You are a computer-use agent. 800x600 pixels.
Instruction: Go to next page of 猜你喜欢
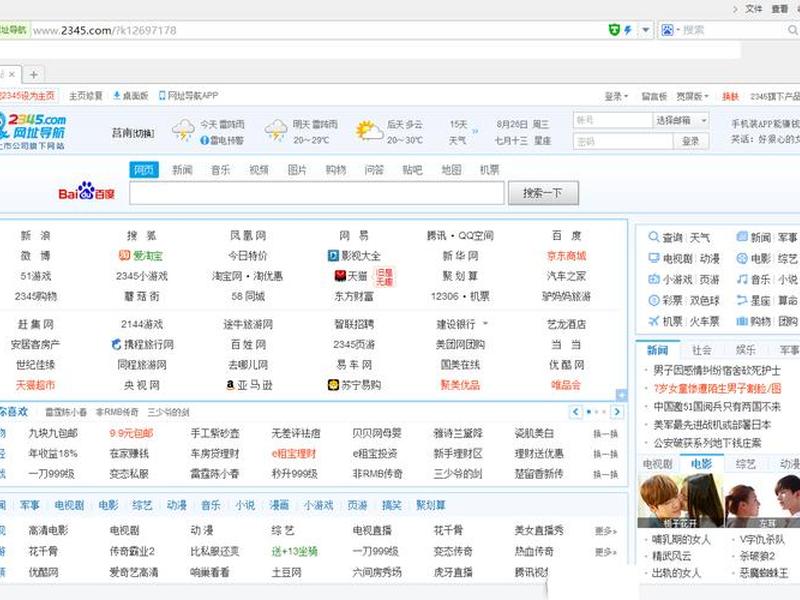point(617,412)
